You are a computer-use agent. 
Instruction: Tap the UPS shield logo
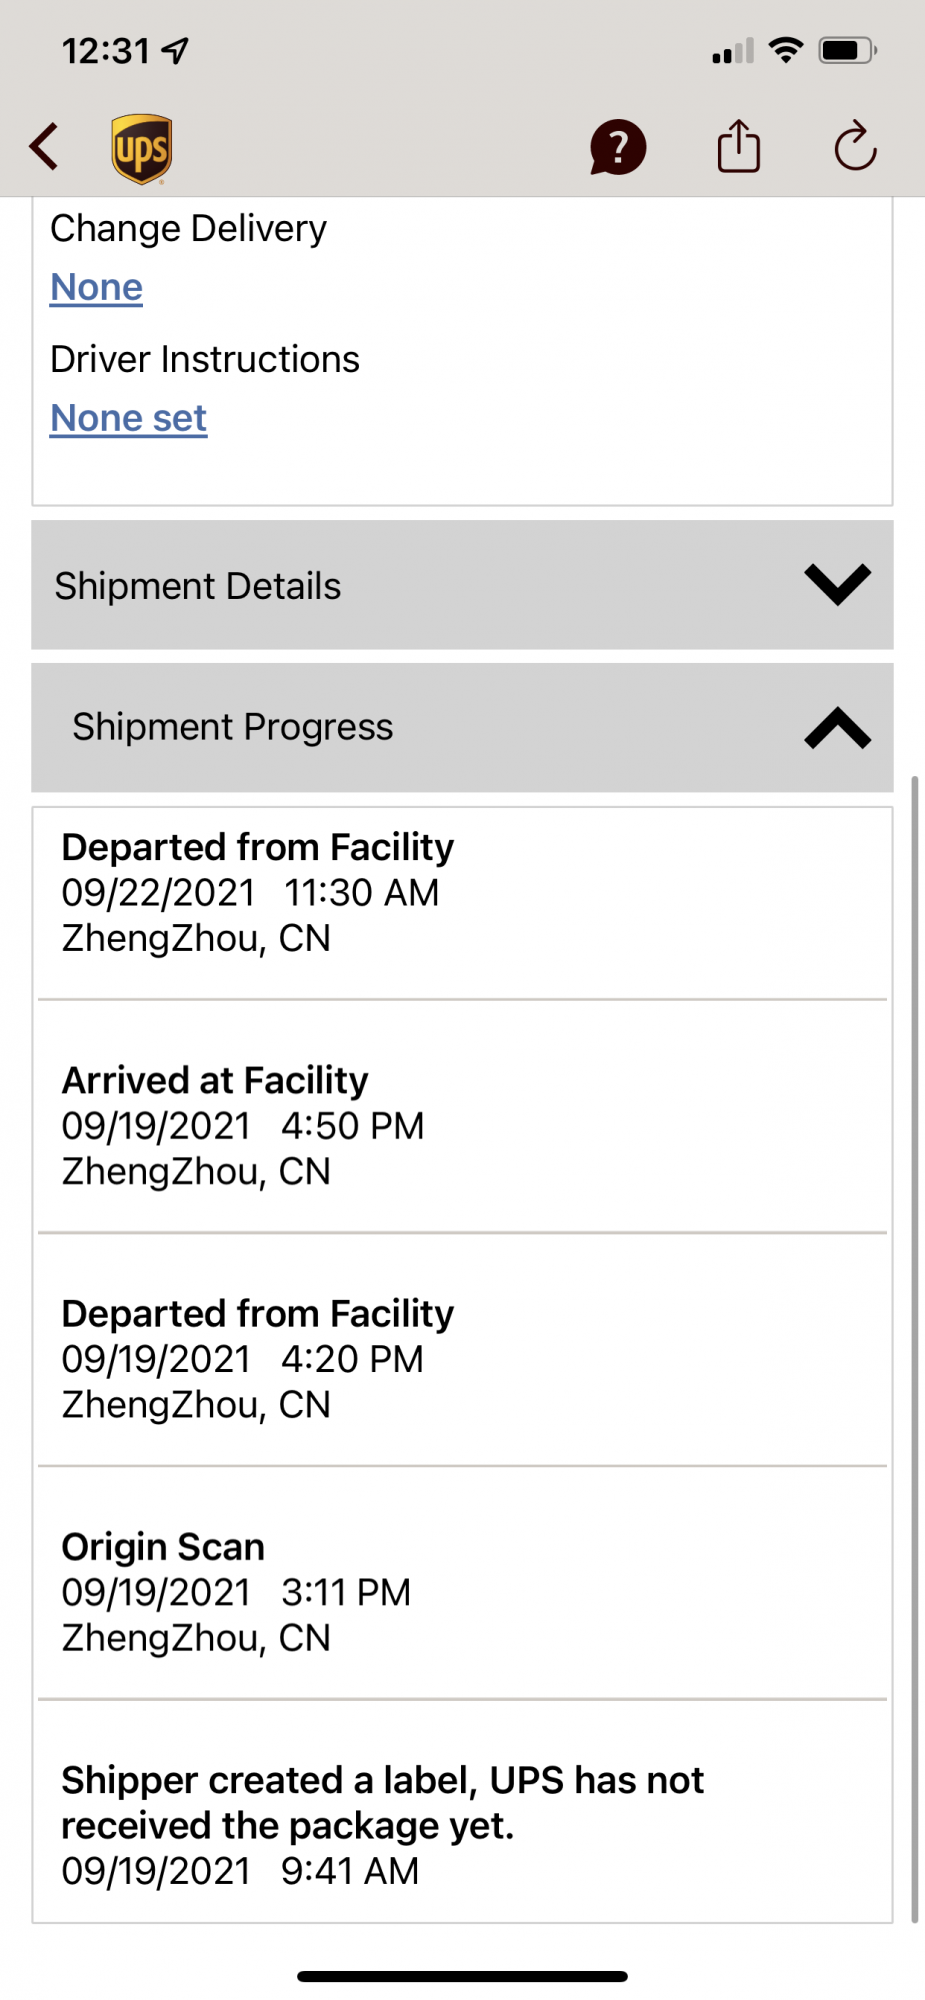click(x=141, y=149)
